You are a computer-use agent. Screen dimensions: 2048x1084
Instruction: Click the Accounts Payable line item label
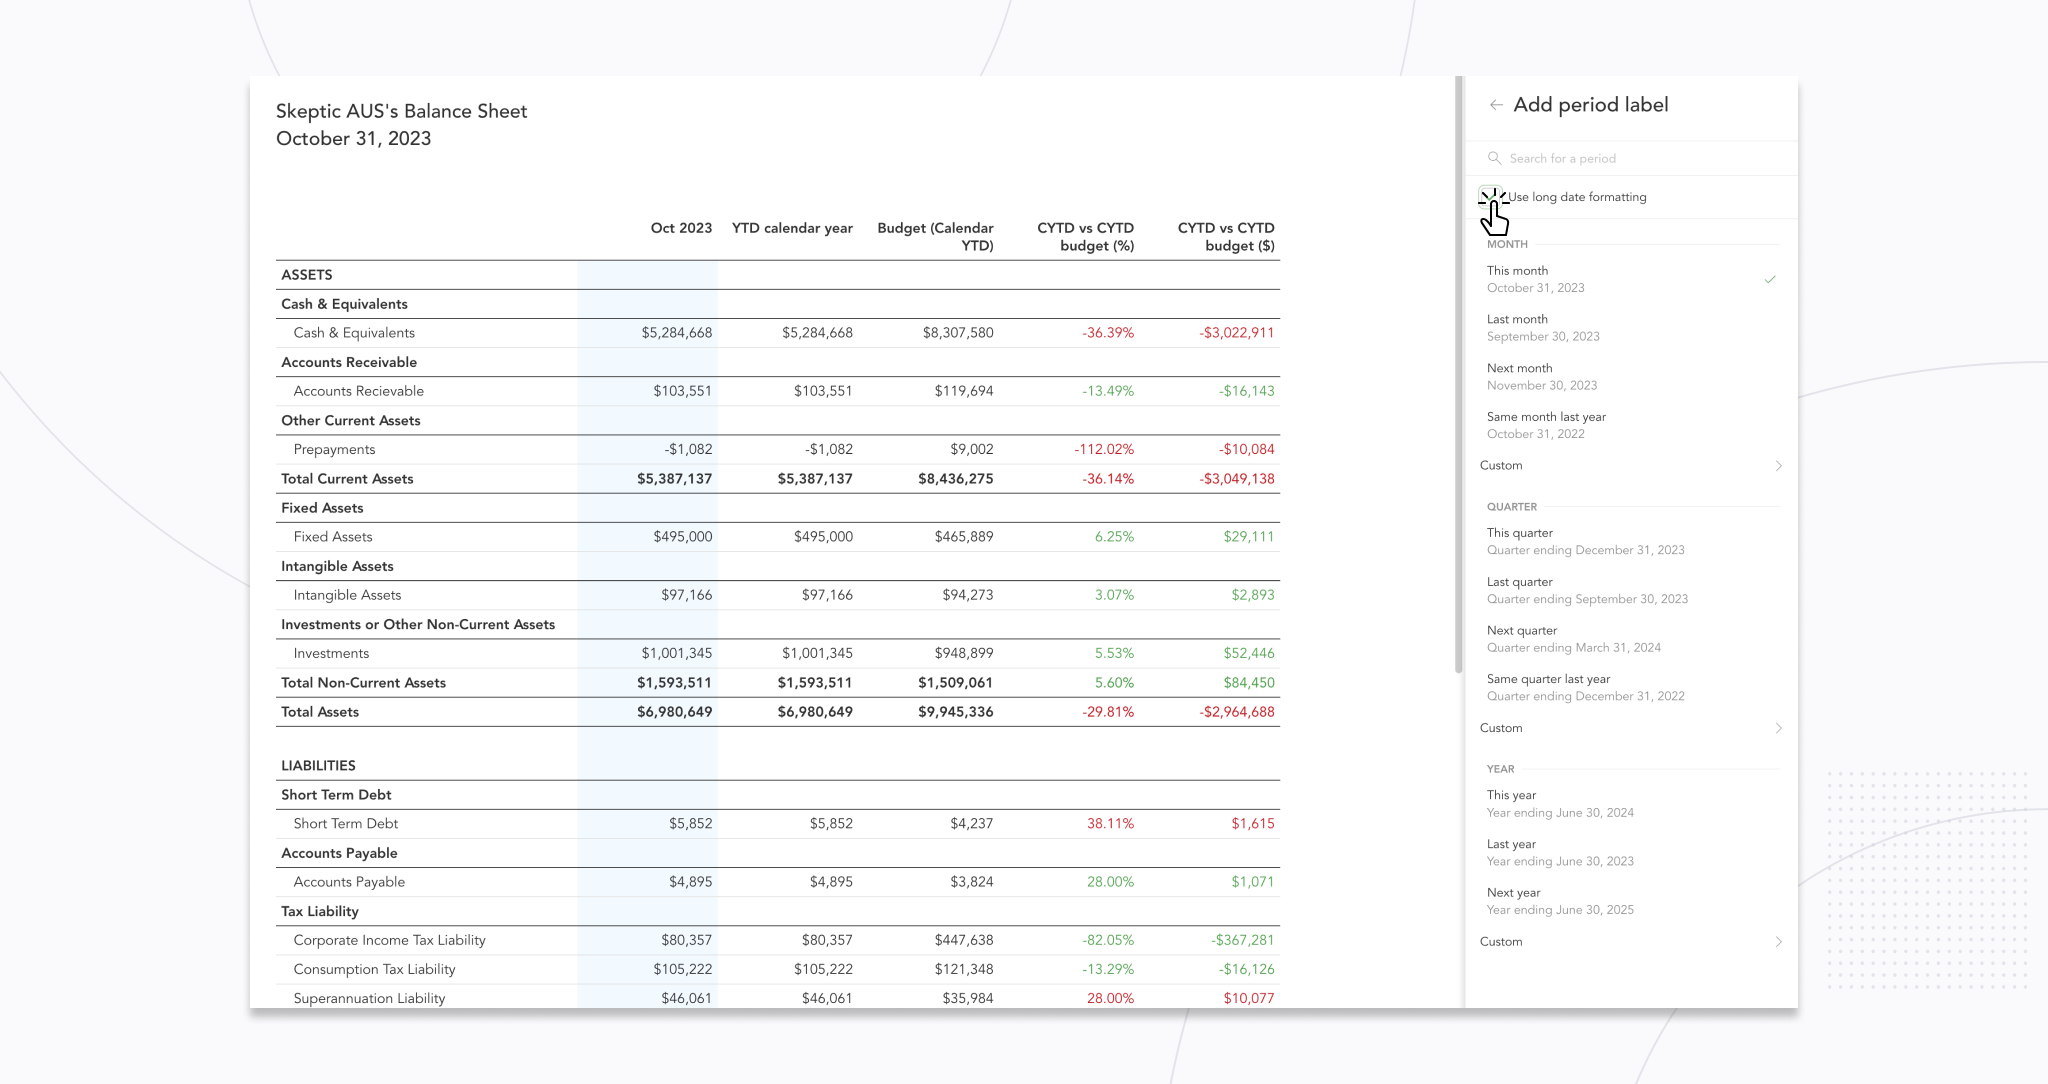[x=349, y=883]
